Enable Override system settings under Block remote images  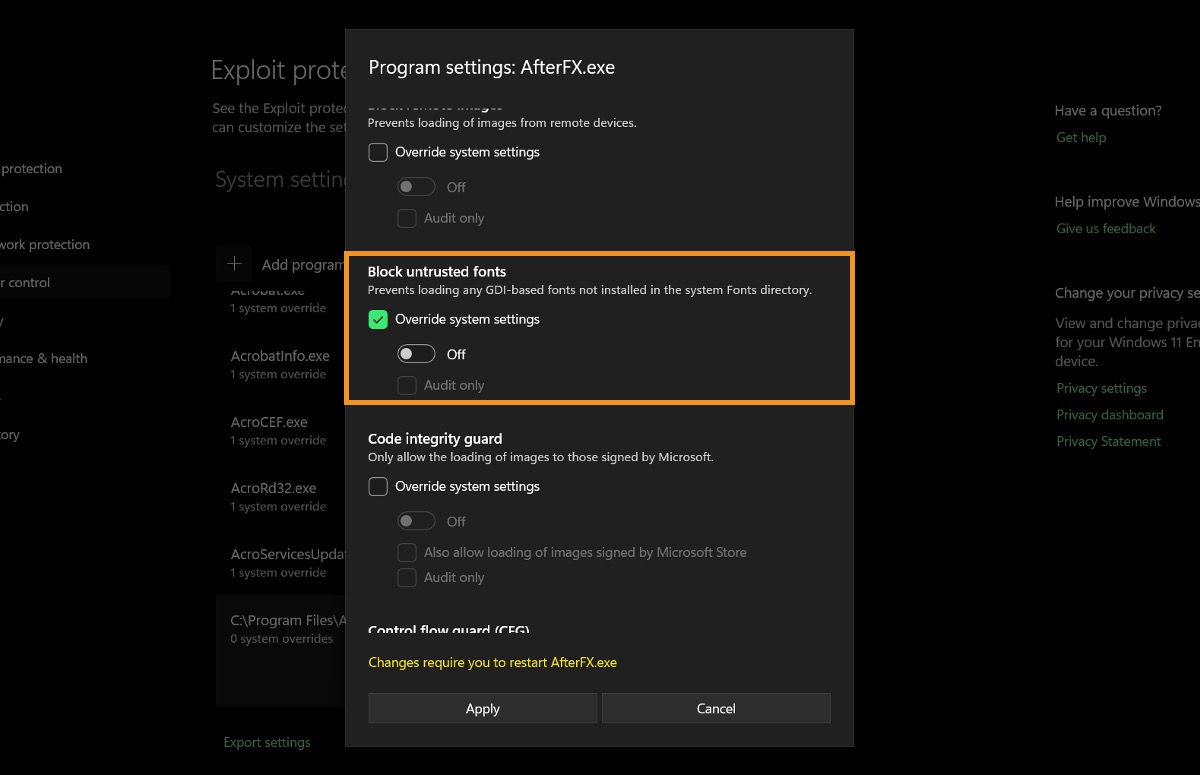(378, 152)
